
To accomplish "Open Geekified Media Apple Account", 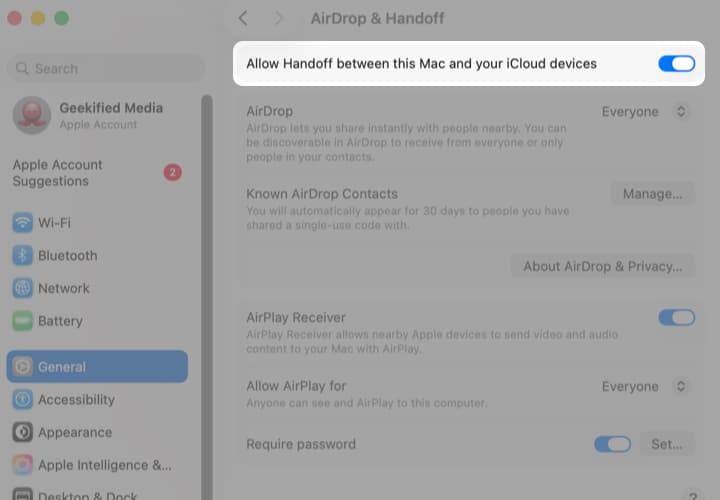I will click(x=97, y=115).
